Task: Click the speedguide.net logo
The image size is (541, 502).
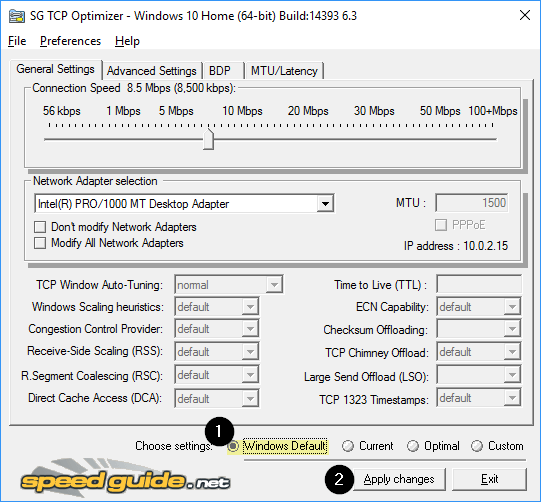Action: pos(125,478)
